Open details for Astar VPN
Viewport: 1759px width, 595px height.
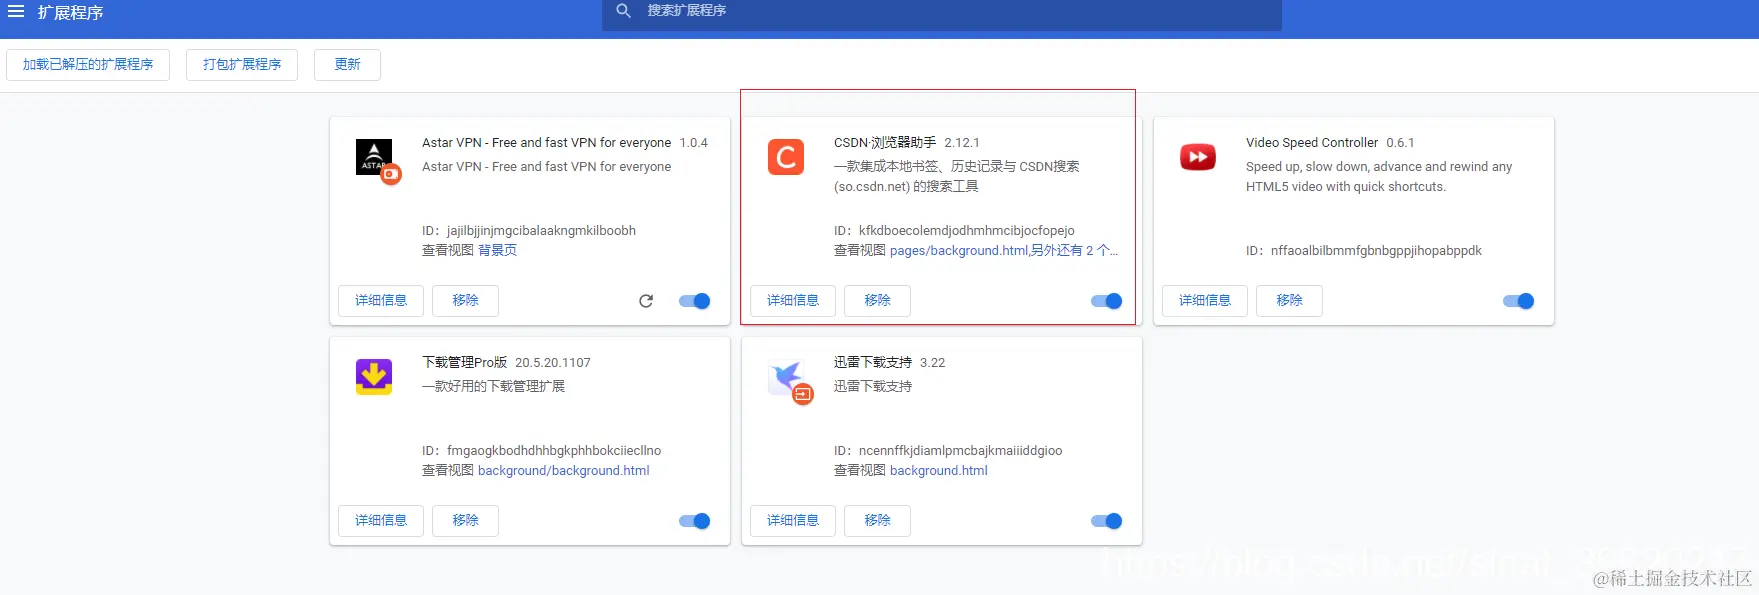[381, 301]
